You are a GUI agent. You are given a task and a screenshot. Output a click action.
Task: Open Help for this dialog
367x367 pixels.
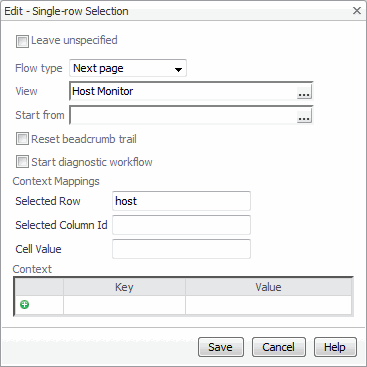pyautogui.click(x=335, y=347)
